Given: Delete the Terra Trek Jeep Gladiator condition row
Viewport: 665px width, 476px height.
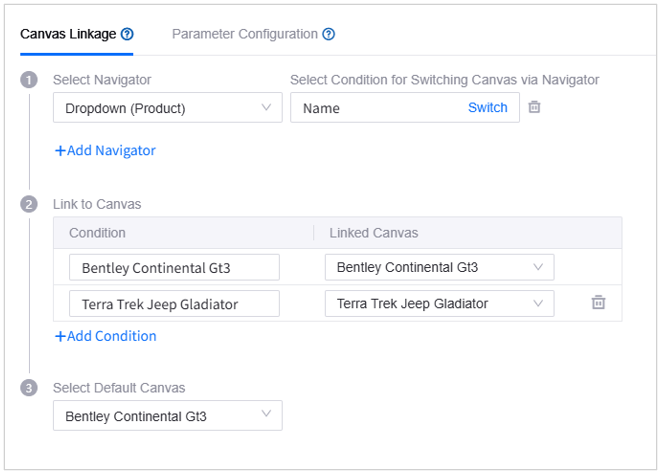Looking at the screenshot, I should tap(598, 302).
